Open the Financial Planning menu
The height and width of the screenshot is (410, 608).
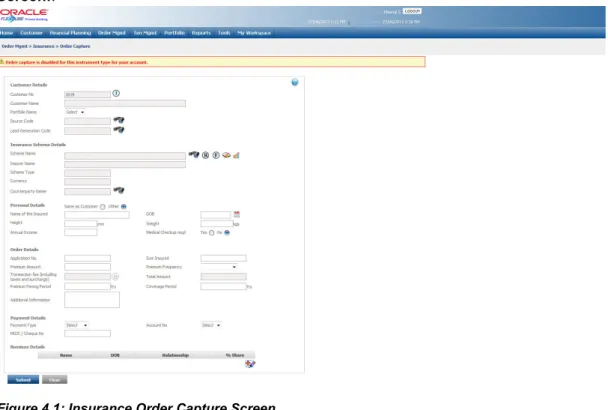70,33
